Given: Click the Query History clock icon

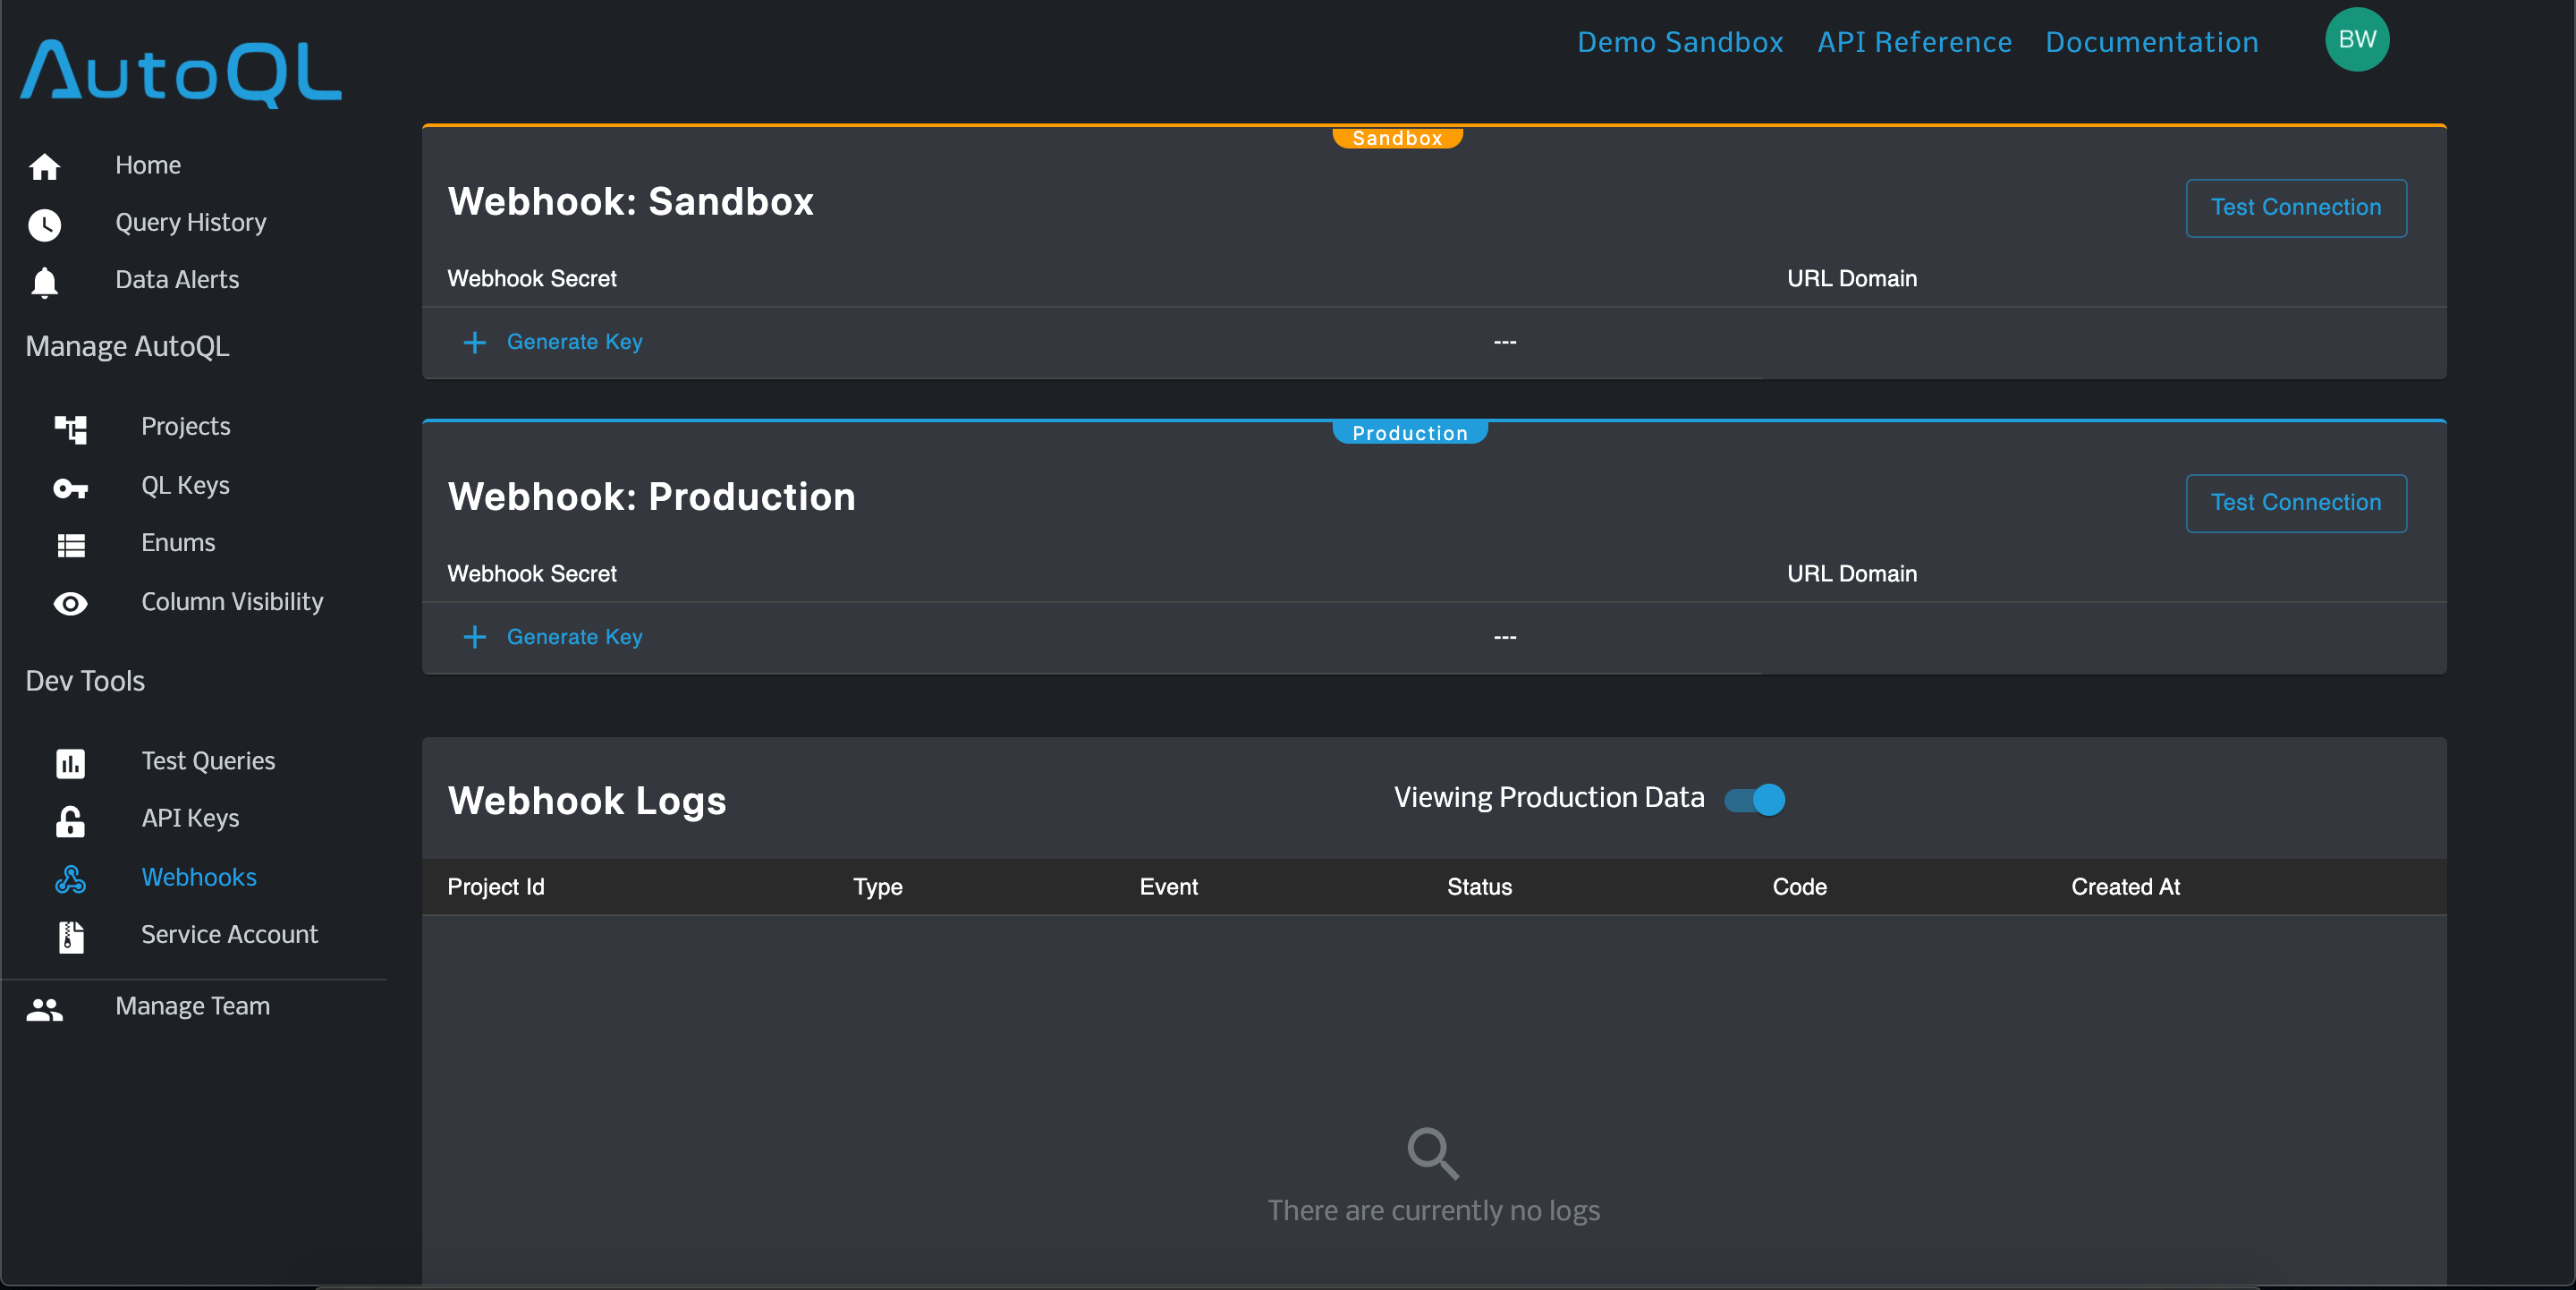Looking at the screenshot, I should coord(44,225).
